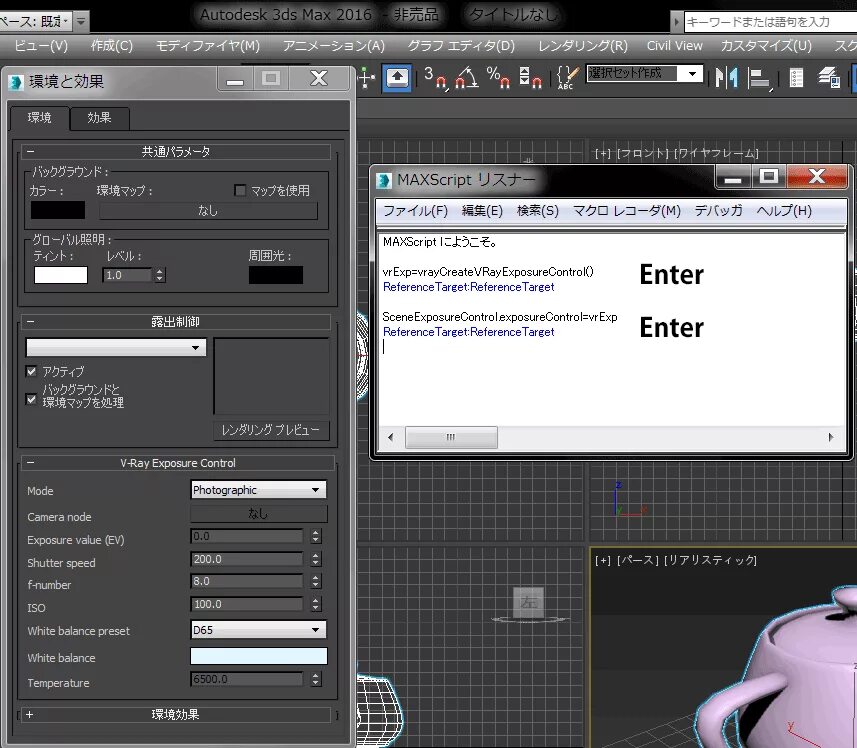This screenshot has width=857, height=748.
Task: Open デバッガ menu in Listener
Action: coord(718,210)
